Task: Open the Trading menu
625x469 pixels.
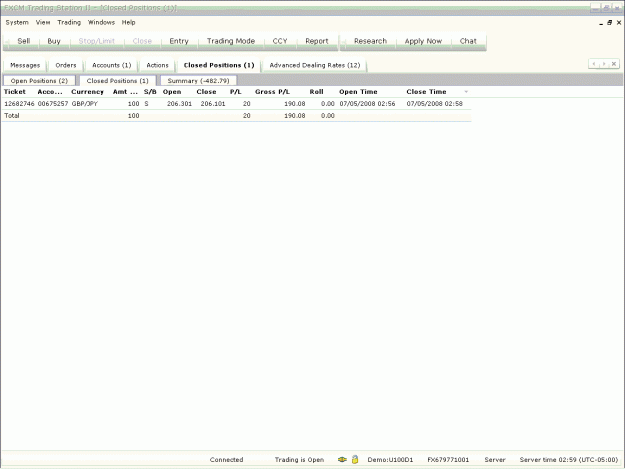Action: tap(69, 22)
